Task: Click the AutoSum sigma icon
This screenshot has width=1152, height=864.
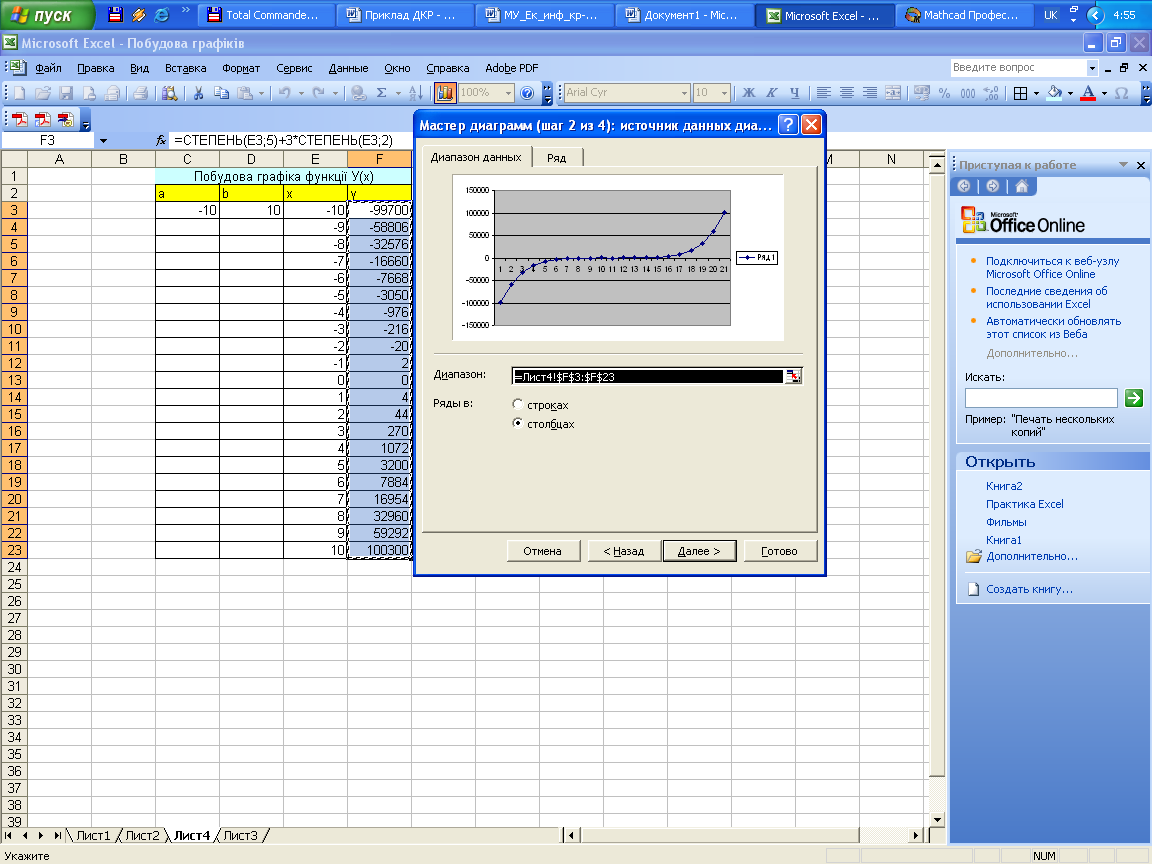Action: point(381,93)
